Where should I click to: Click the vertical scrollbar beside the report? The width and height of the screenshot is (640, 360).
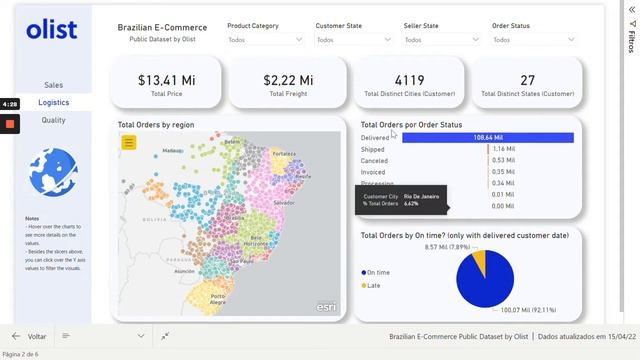(622, 155)
